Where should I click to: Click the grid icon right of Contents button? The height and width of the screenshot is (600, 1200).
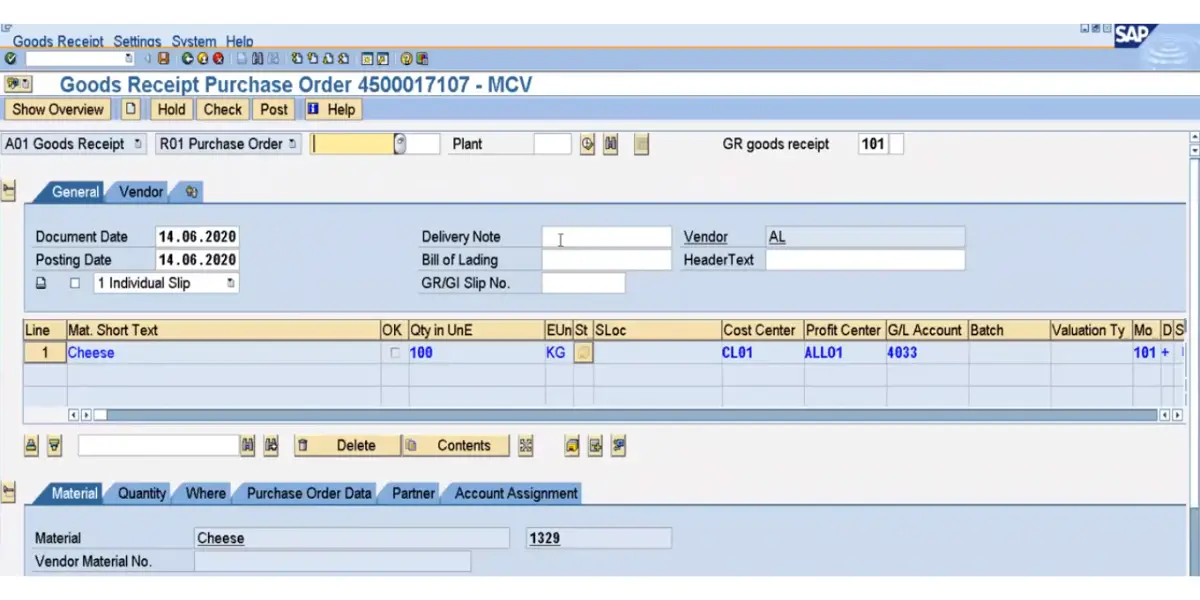[526, 446]
